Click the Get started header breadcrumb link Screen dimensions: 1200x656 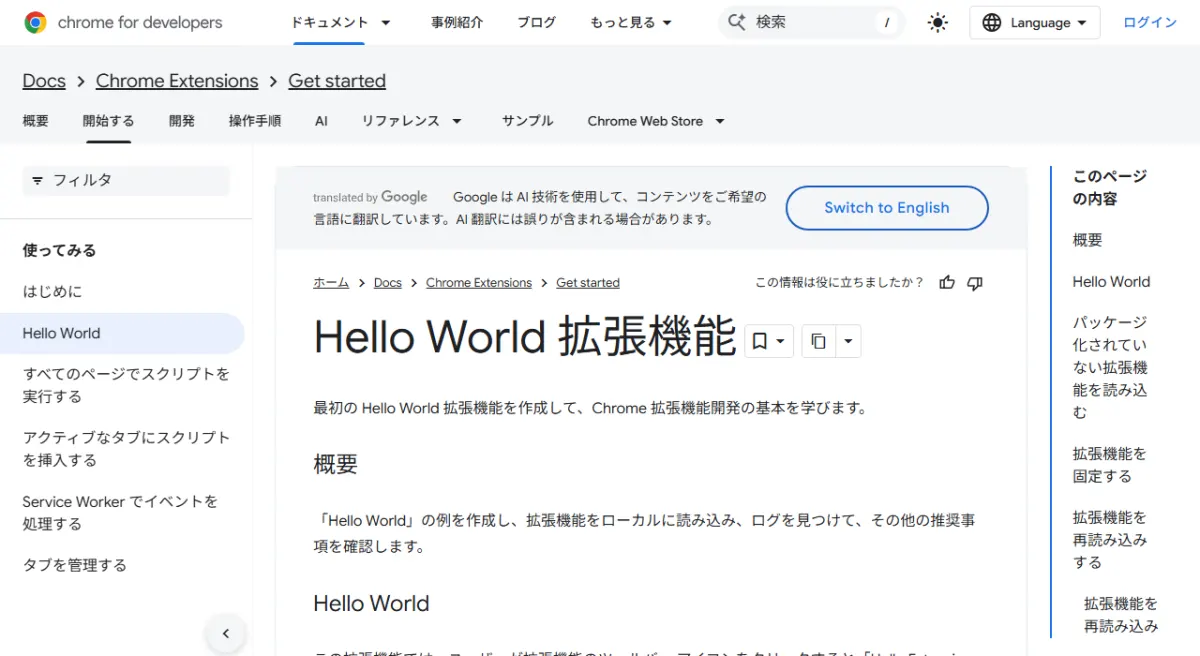pyautogui.click(x=337, y=81)
